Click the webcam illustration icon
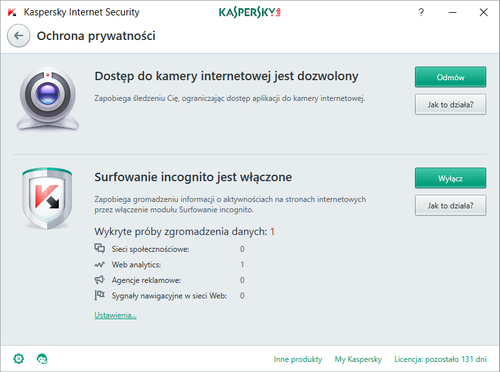 48,99
